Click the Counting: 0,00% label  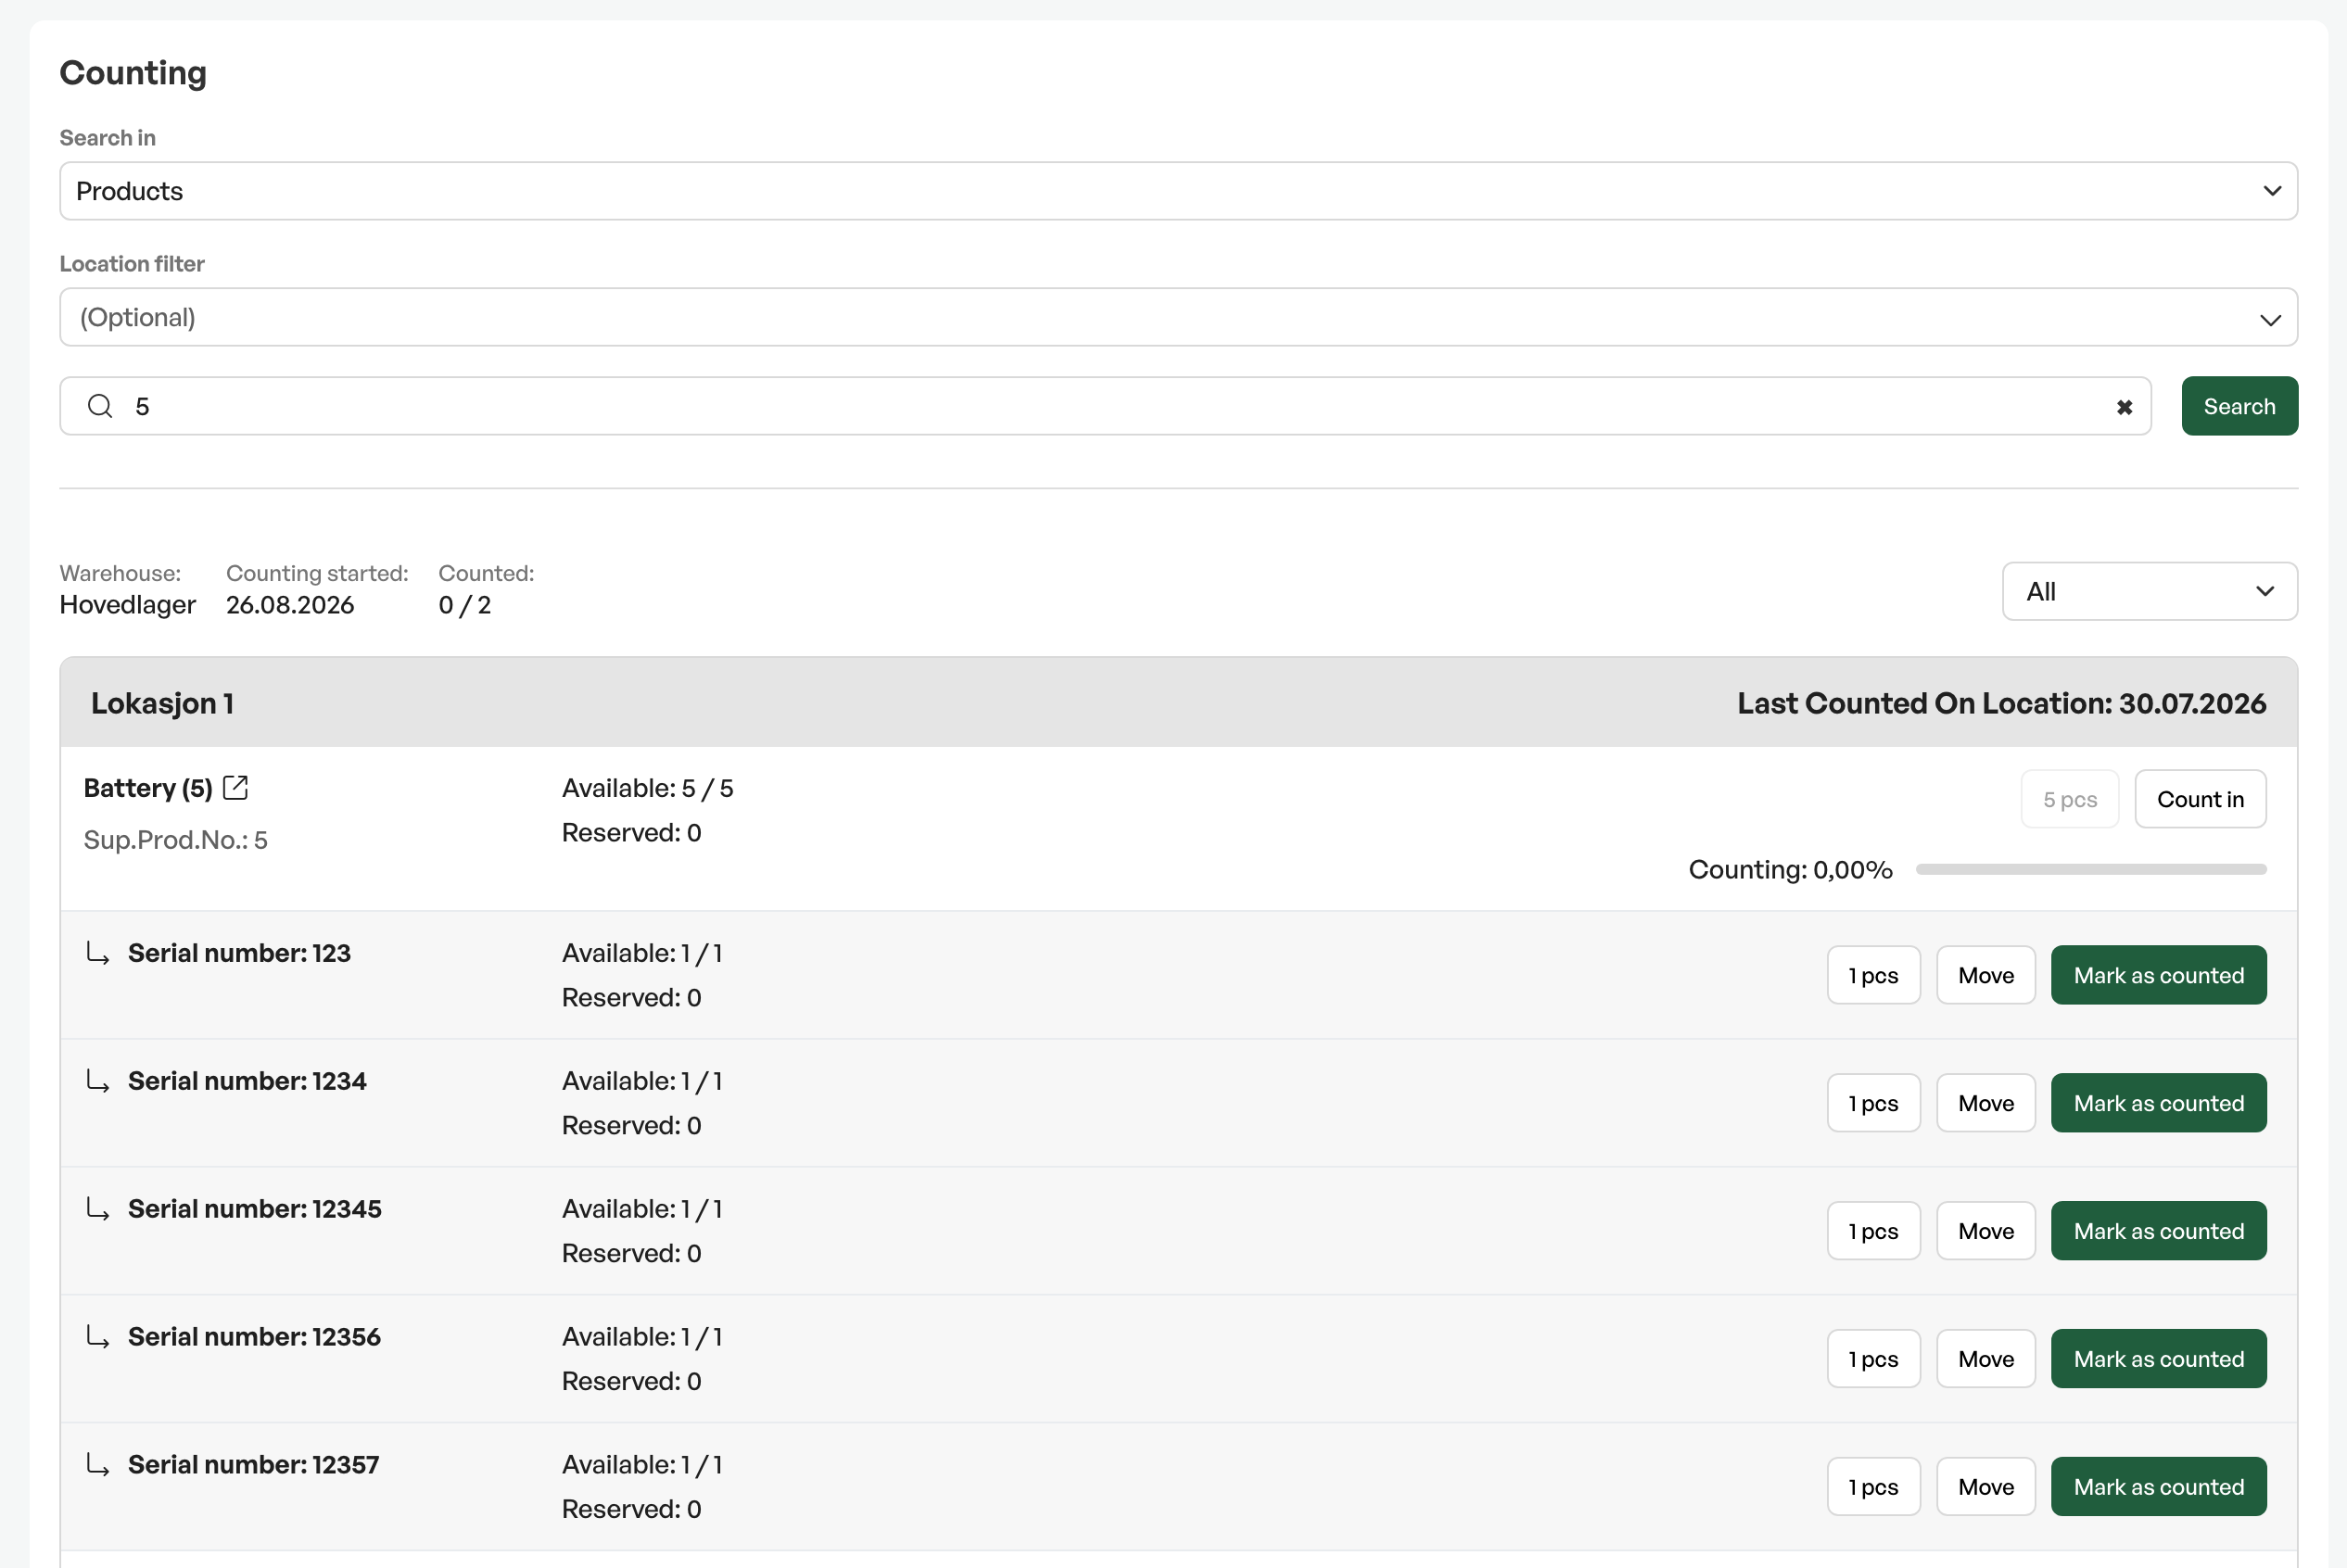(1790, 870)
